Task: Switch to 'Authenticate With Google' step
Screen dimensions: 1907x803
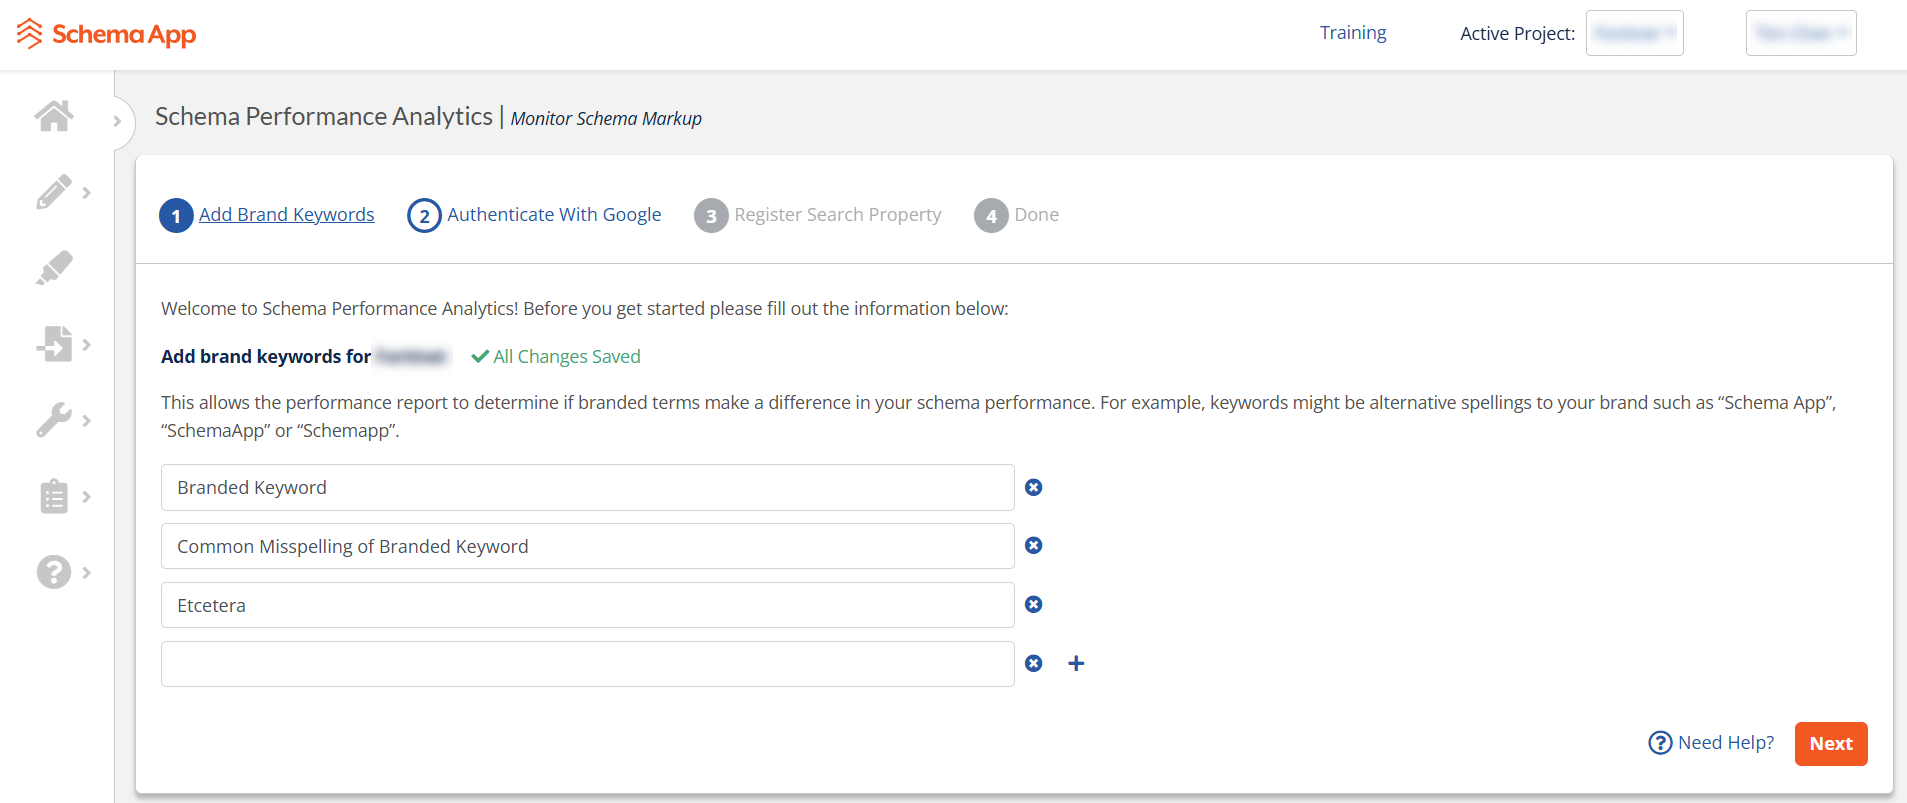Action: 553,215
